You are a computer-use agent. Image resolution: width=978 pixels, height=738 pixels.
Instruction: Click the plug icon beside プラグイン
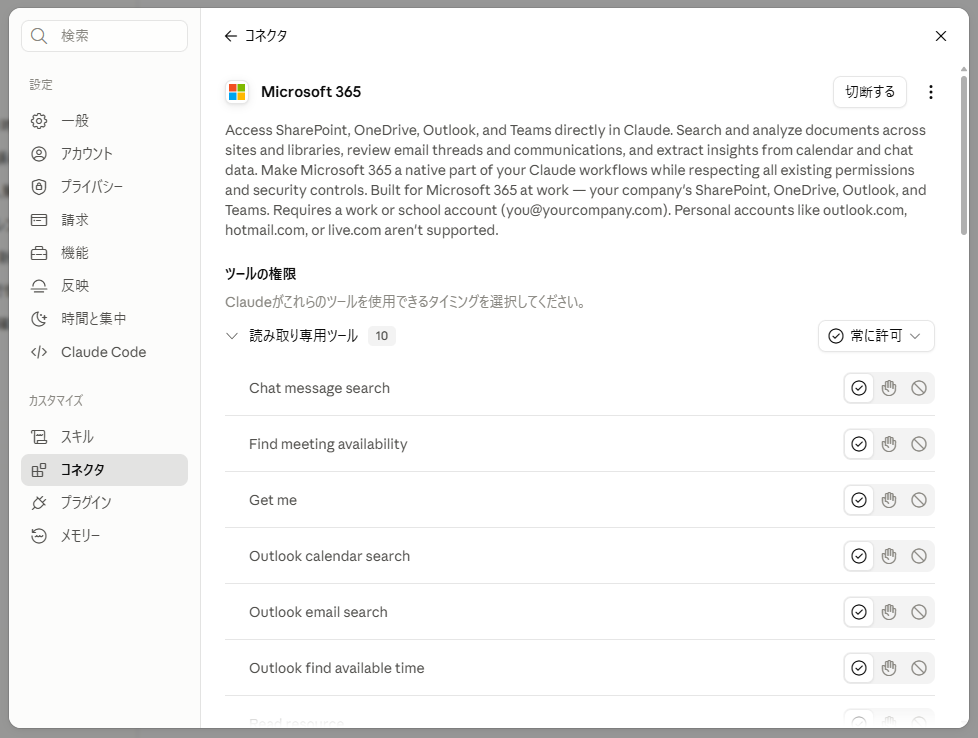click(x=39, y=503)
